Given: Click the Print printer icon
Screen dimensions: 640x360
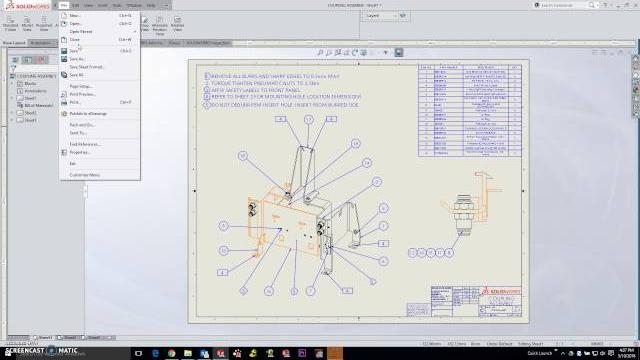Looking at the screenshot, I should pyautogui.click(x=64, y=102).
